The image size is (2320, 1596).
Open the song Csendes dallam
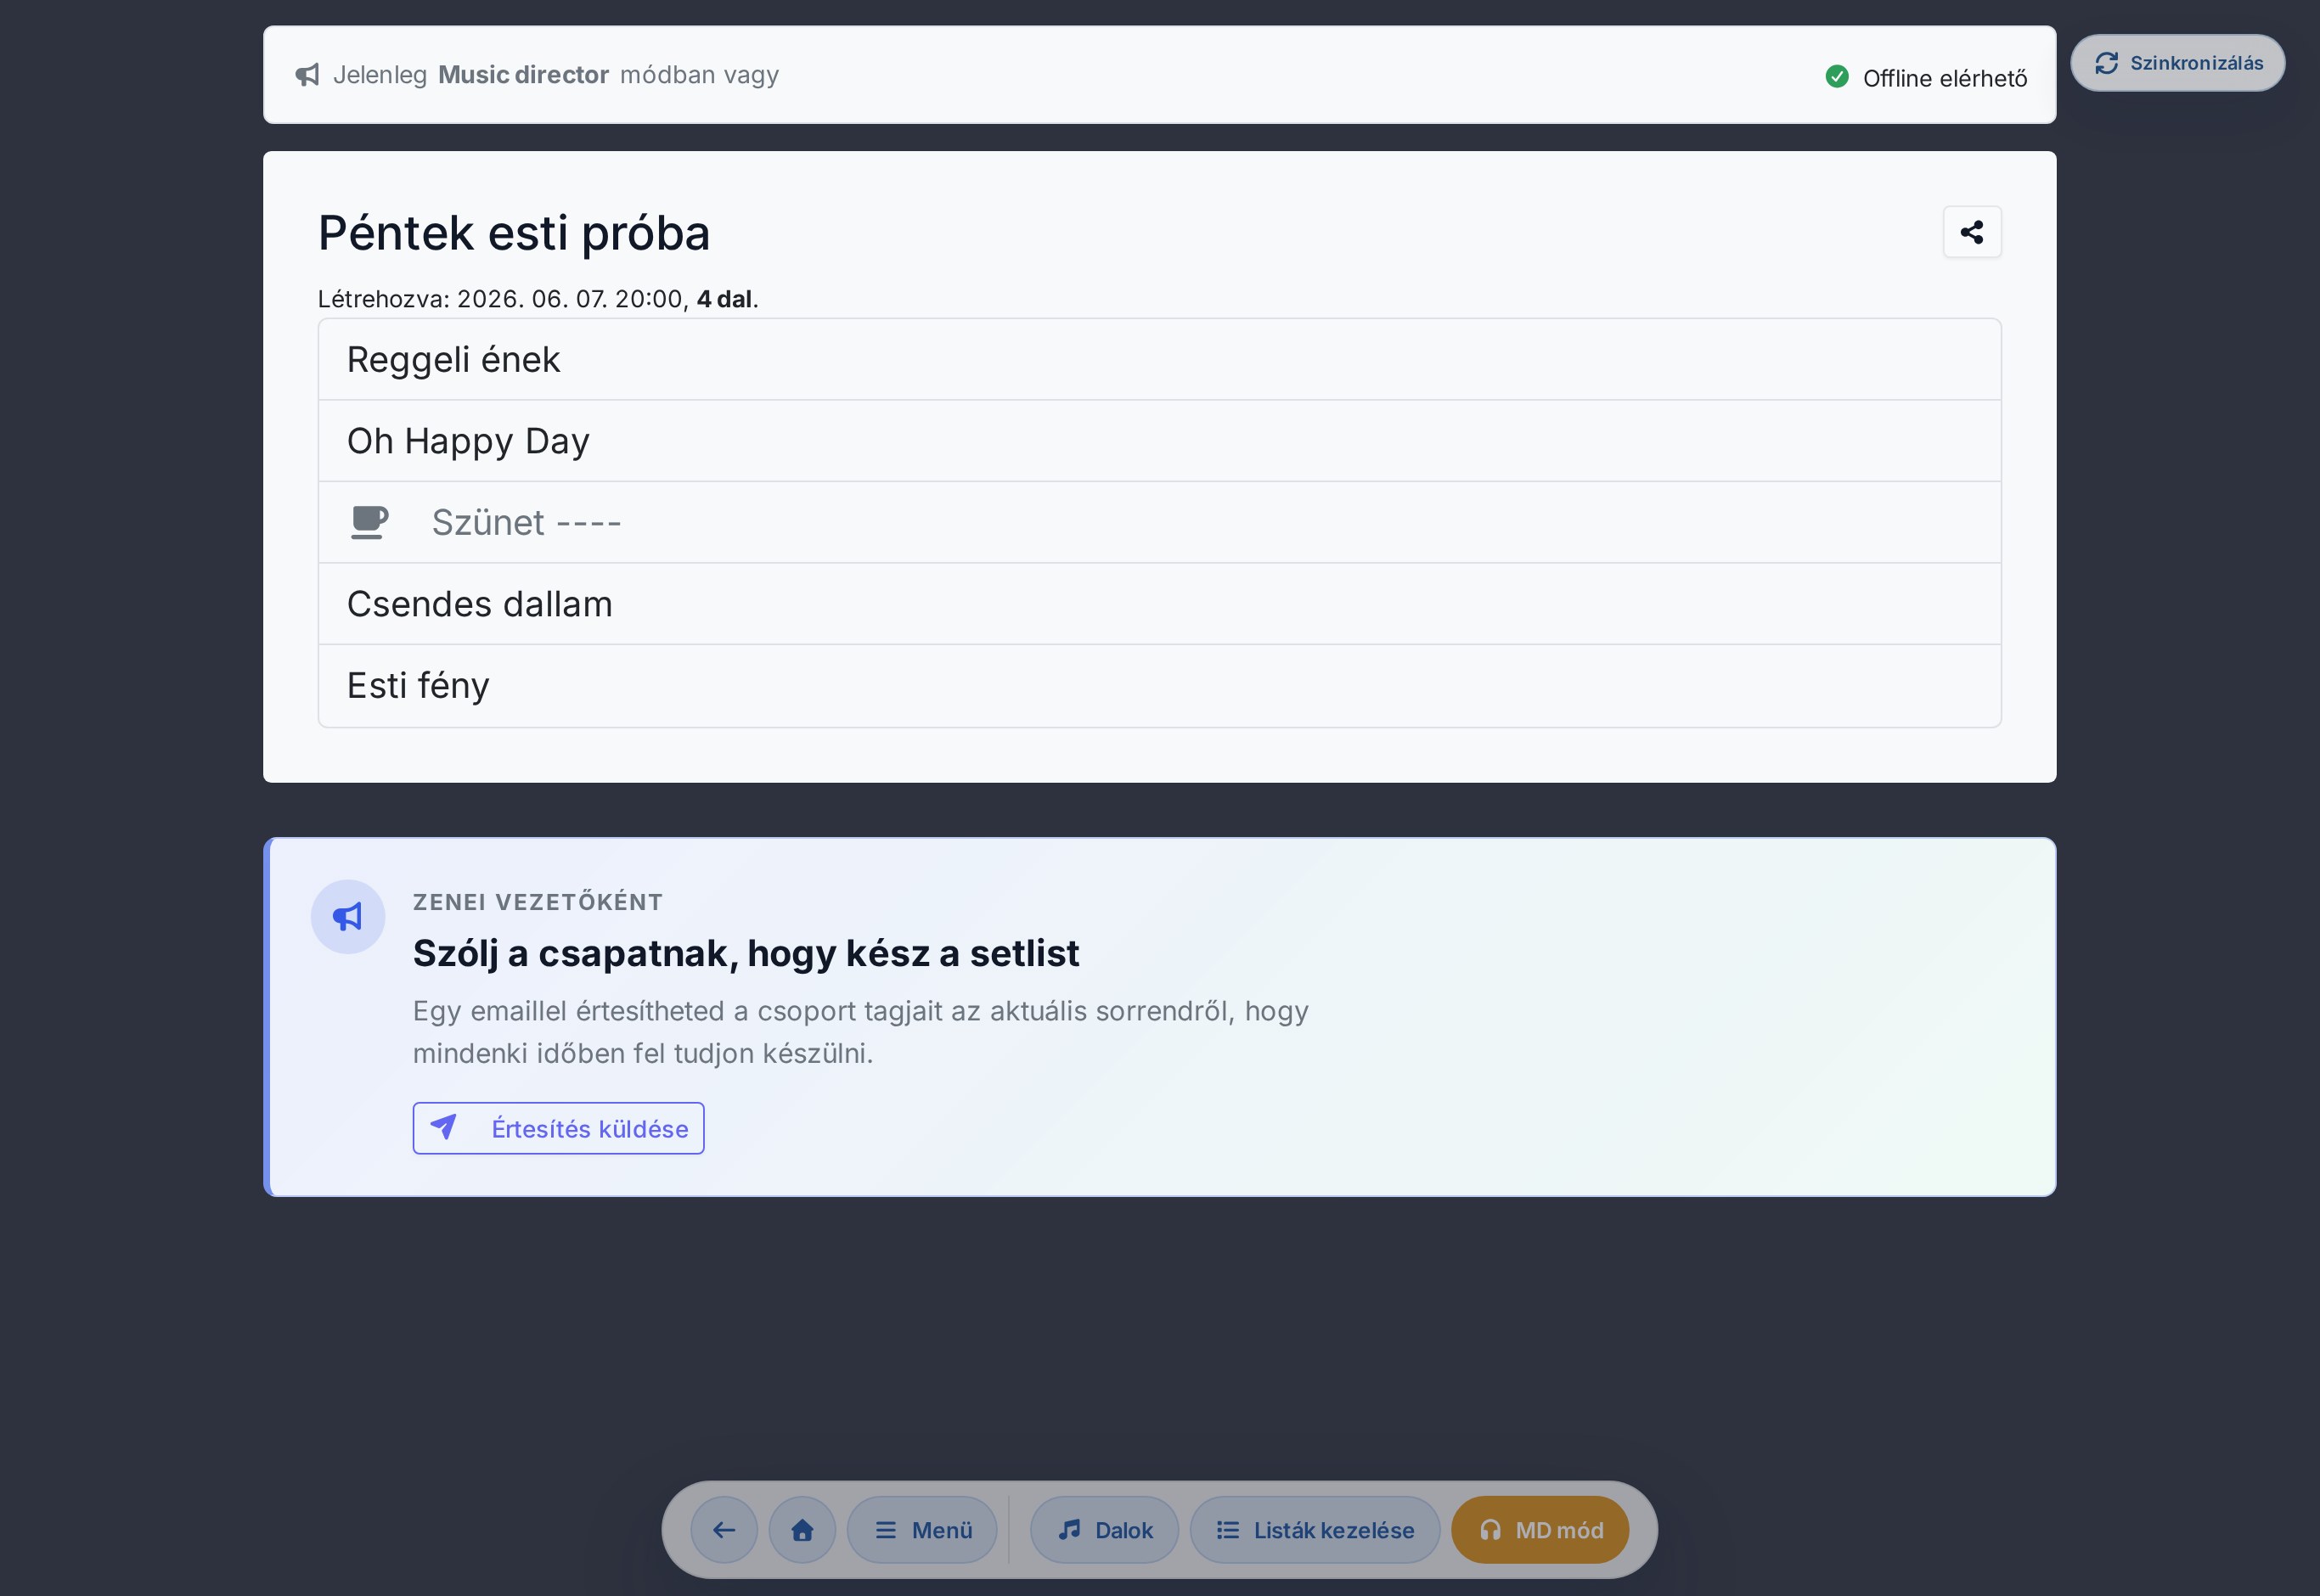[1159, 604]
